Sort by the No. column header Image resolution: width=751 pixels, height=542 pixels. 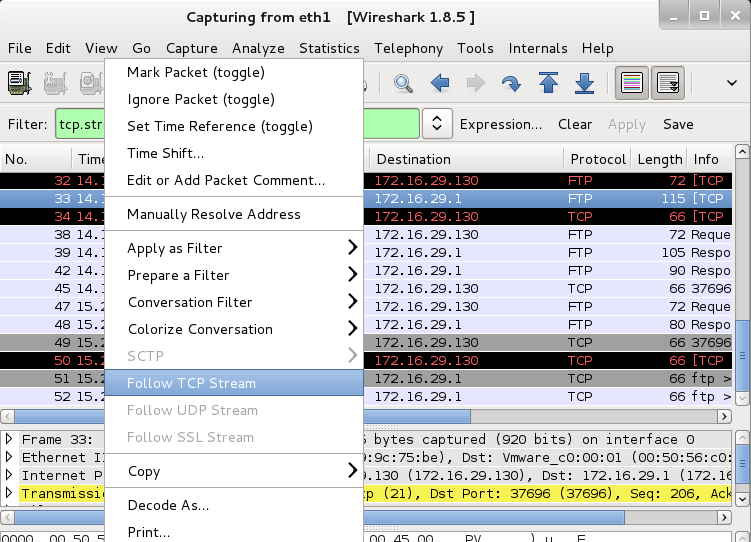[36, 159]
